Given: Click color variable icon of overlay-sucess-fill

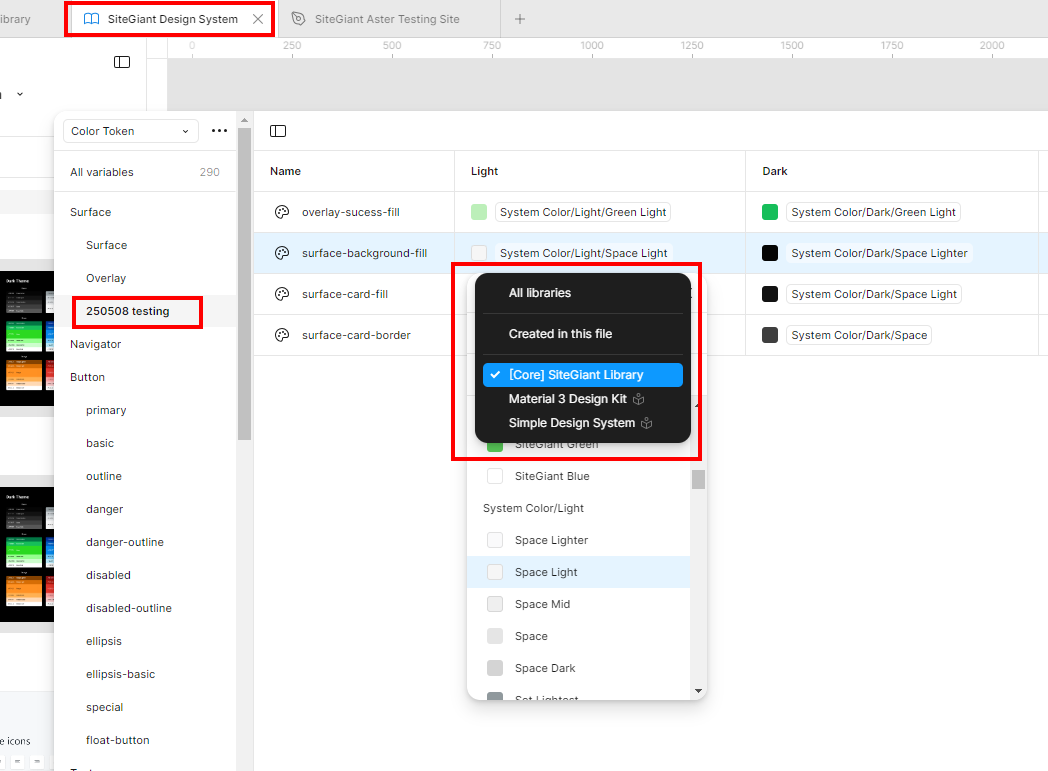Looking at the screenshot, I should point(282,212).
